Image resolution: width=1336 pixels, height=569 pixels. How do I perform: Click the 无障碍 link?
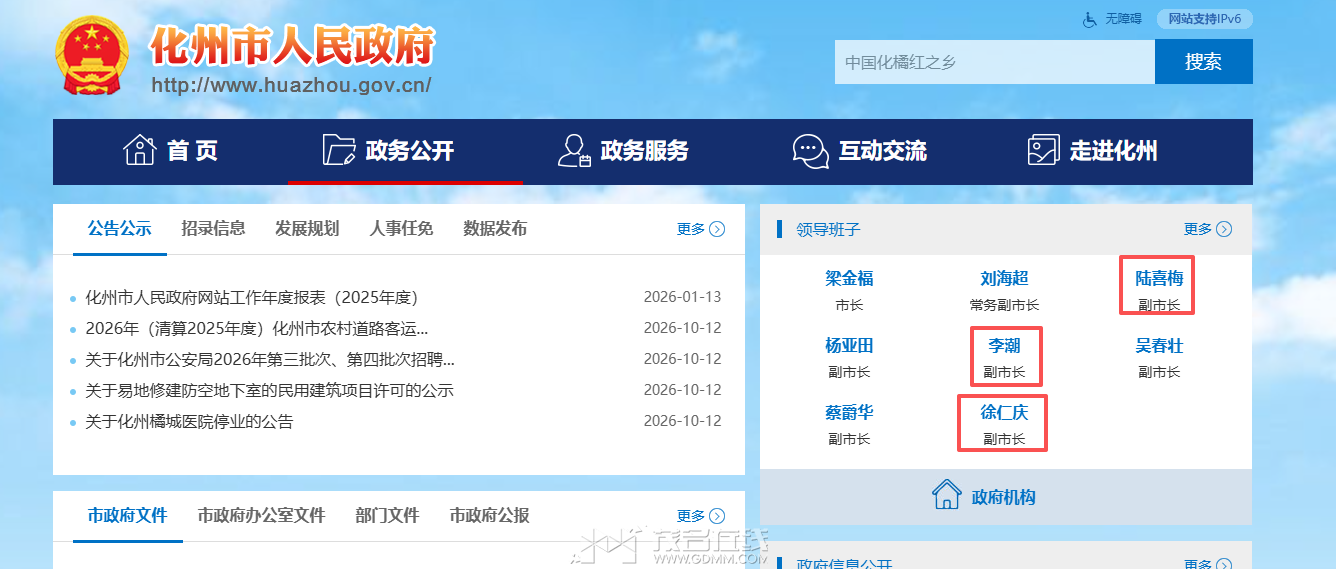click(1123, 19)
